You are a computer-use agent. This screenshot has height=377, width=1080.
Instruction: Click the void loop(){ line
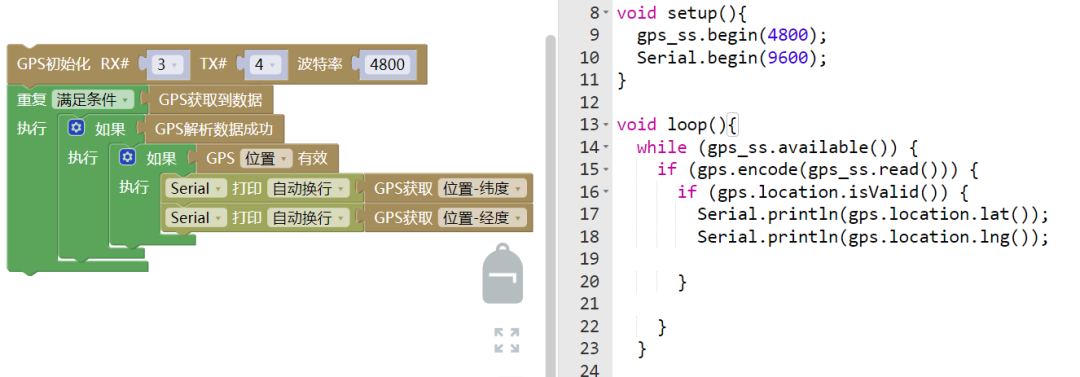[x=677, y=125]
